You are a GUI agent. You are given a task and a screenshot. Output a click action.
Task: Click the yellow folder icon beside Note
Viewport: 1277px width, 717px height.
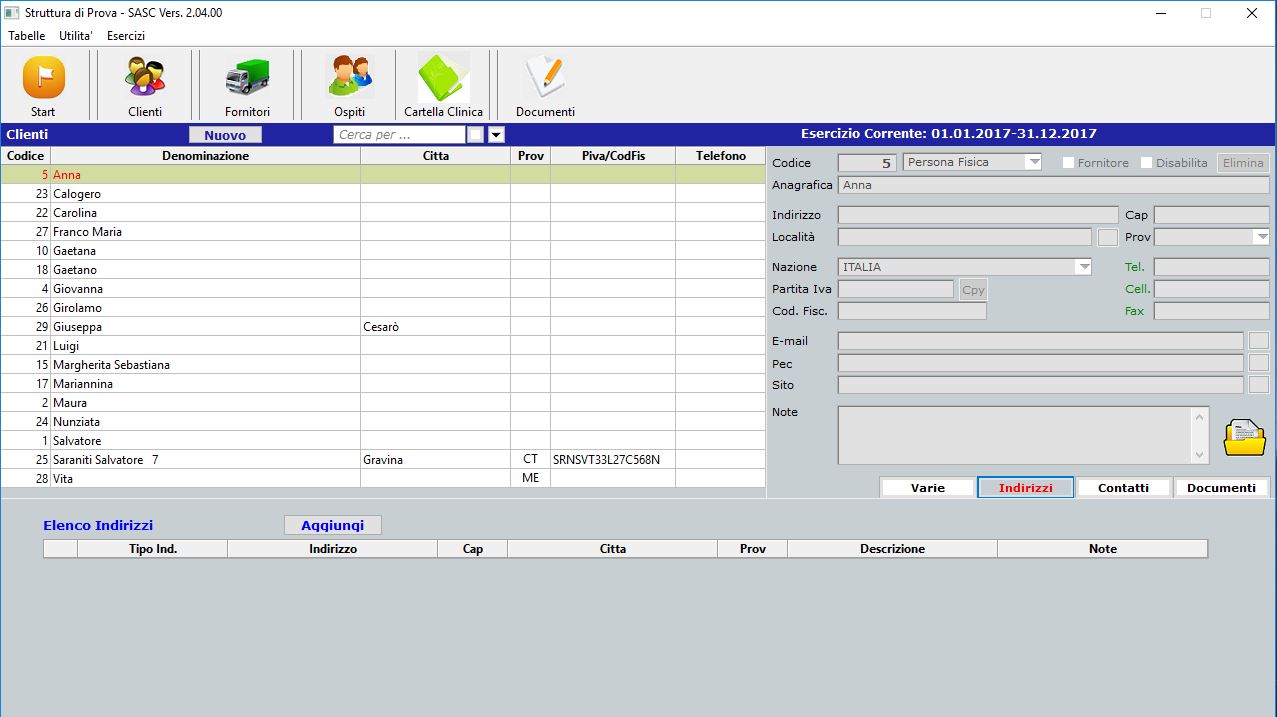pos(1244,436)
